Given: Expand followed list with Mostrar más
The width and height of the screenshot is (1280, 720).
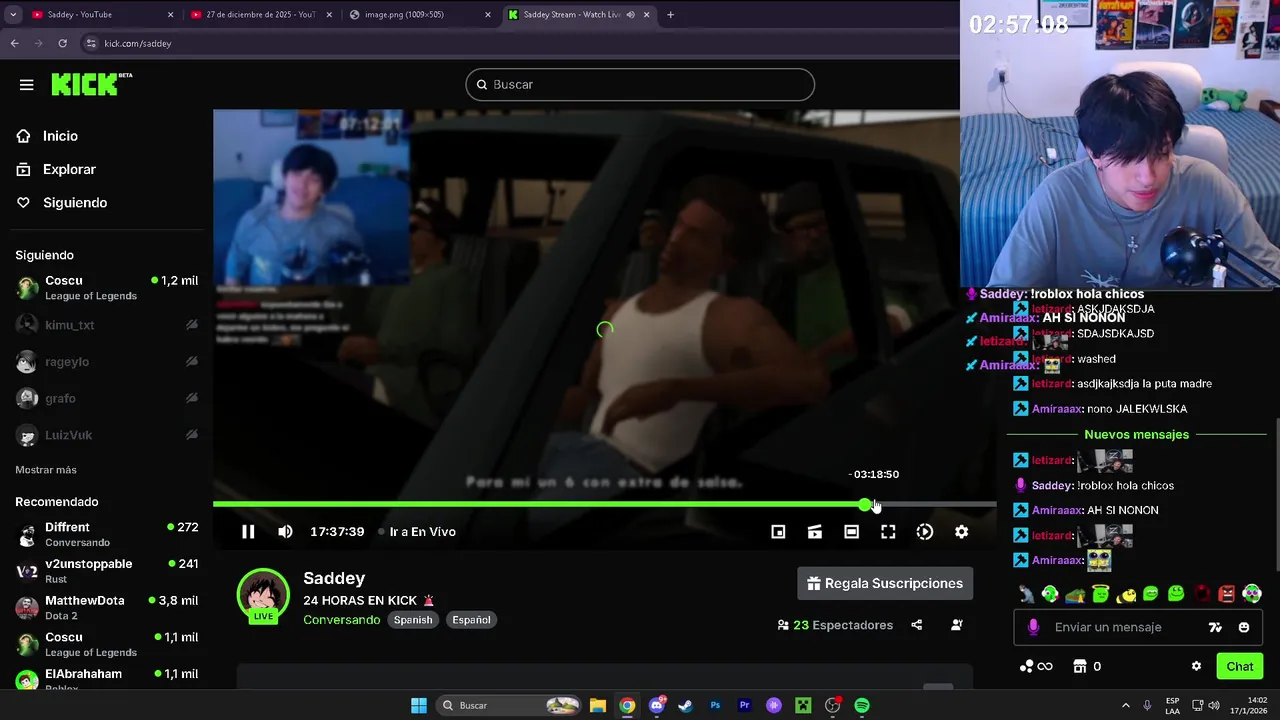Looking at the screenshot, I should click(46, 470).
